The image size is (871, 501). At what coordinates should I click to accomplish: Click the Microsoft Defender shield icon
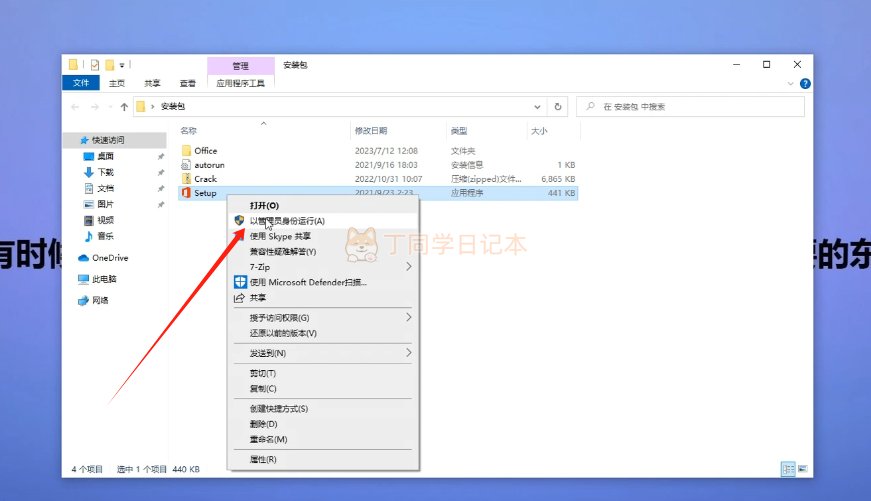(240, 282)
